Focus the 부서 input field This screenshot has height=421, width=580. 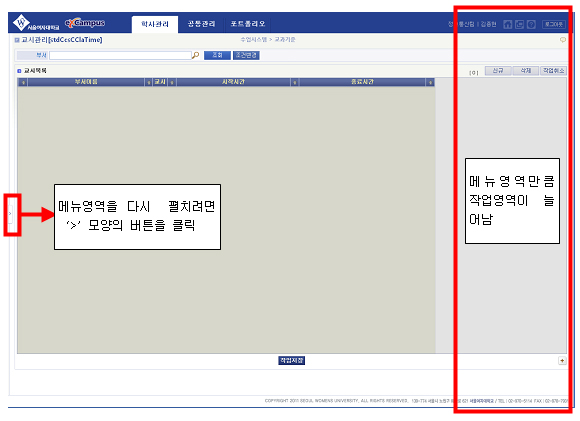120,55
